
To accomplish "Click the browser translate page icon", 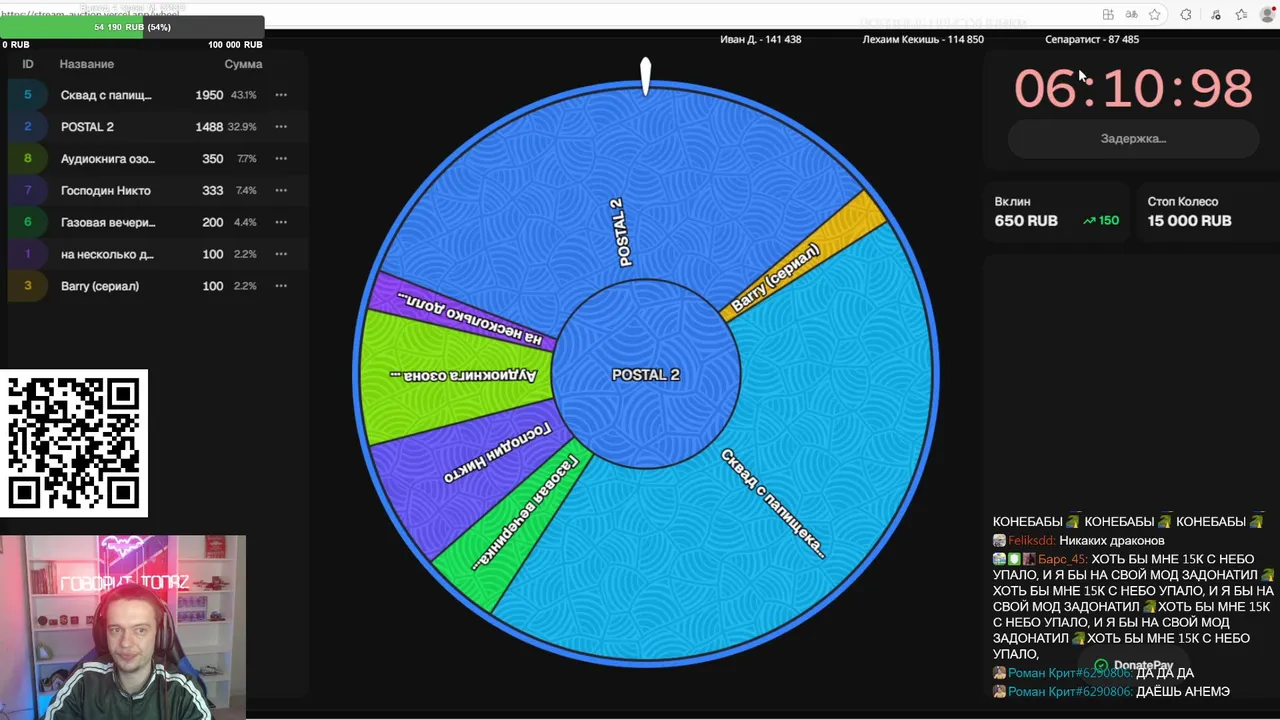I will coord(1131,15).
